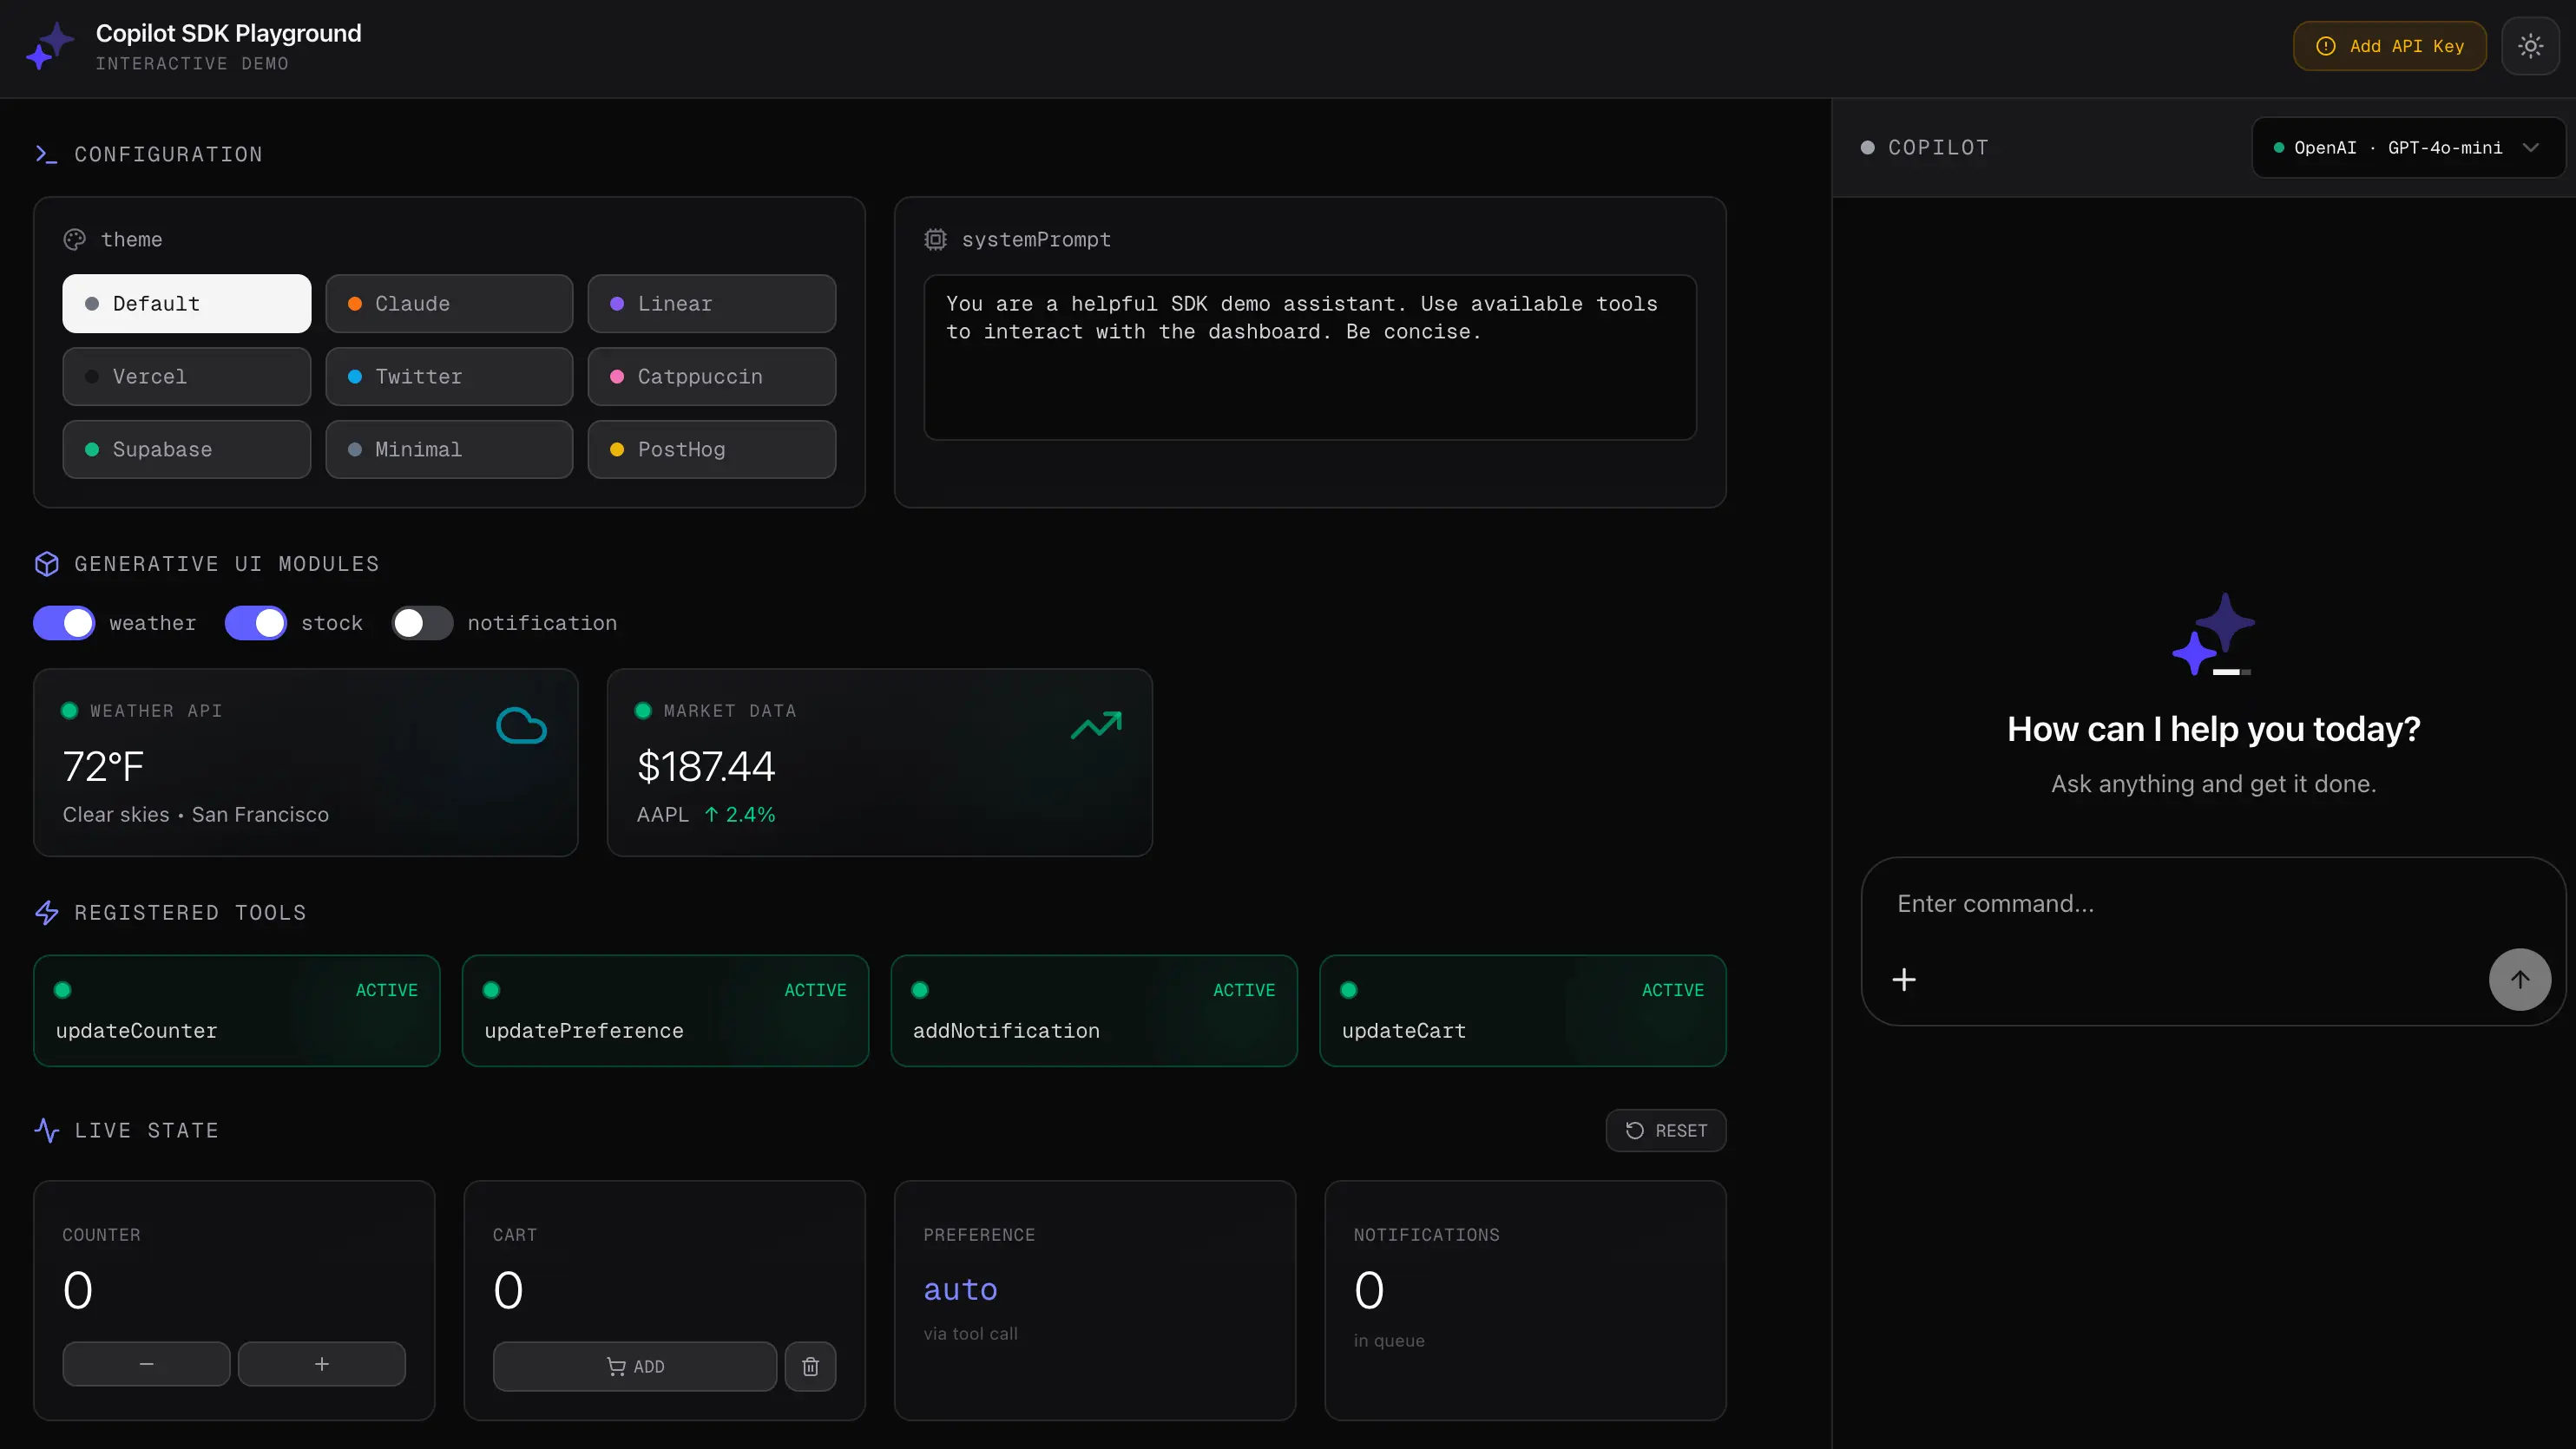Click the ADD to cart button

(634, 1366)
